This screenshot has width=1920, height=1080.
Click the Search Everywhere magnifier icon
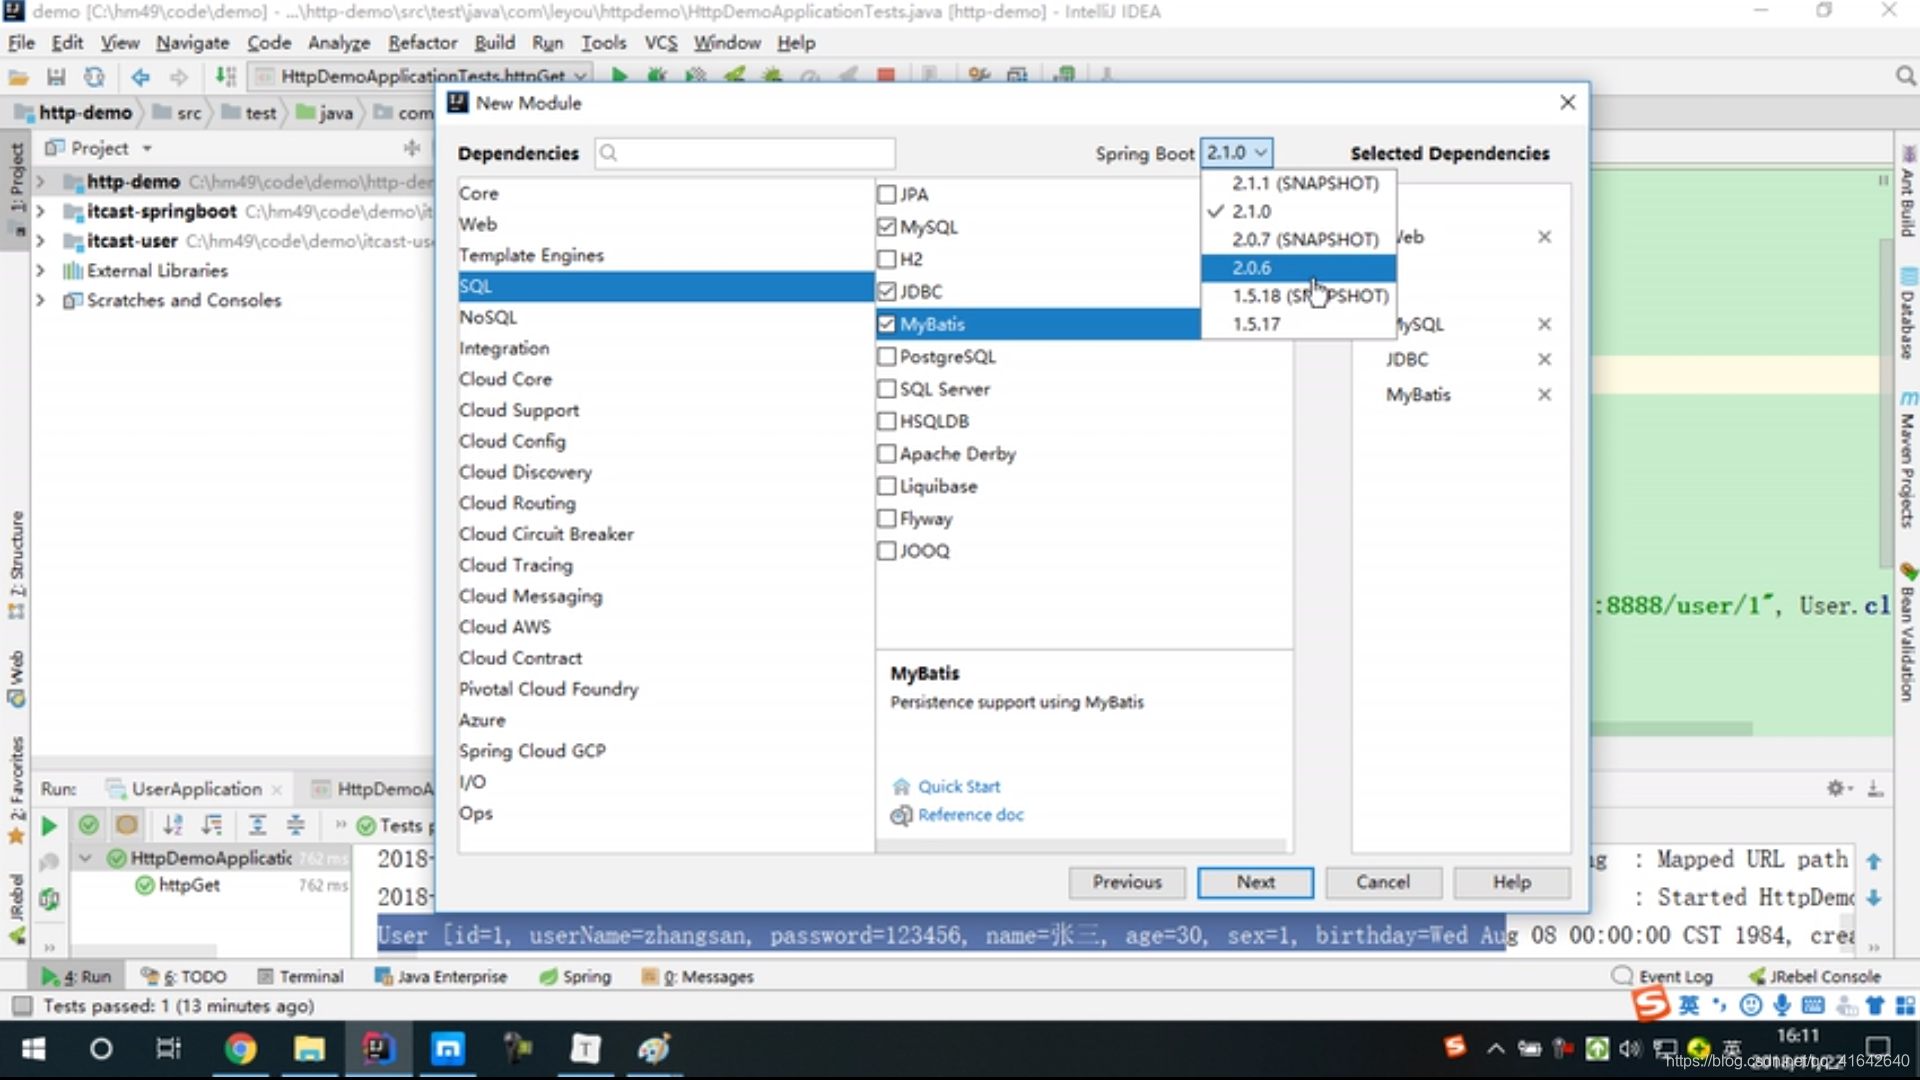1905,76
